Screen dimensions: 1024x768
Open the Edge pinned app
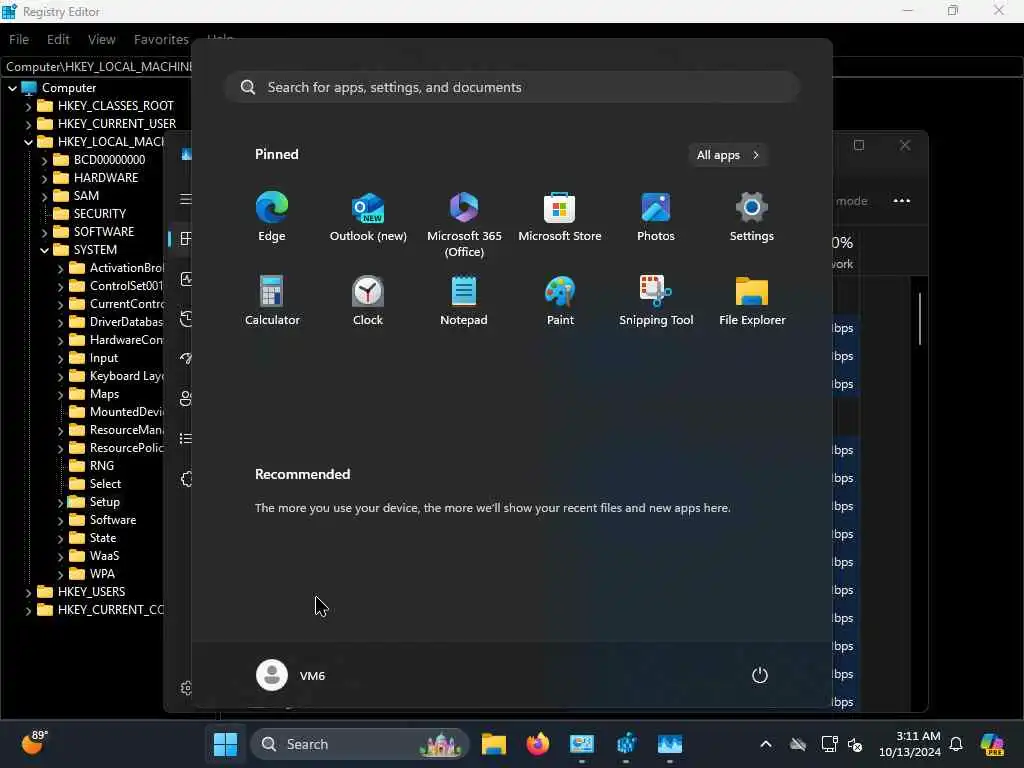[272, 217]
